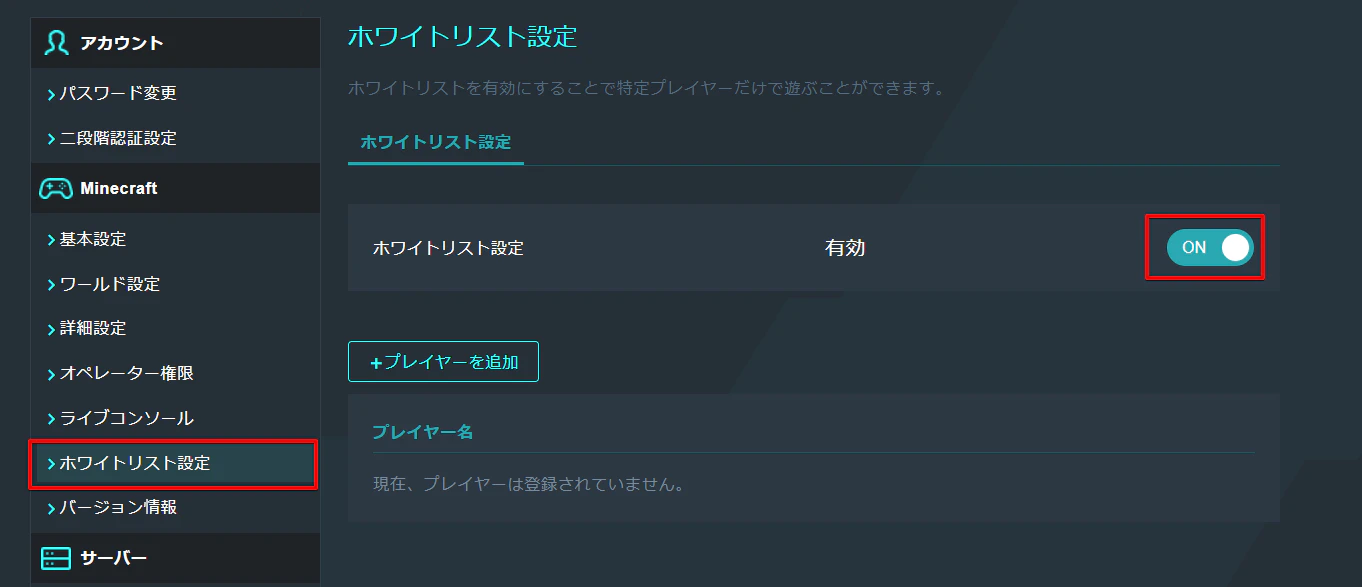Viewport: 1362px width, 587px height.
Task: Click chevron icon beside パスワード変更
Action: point(51,94)
